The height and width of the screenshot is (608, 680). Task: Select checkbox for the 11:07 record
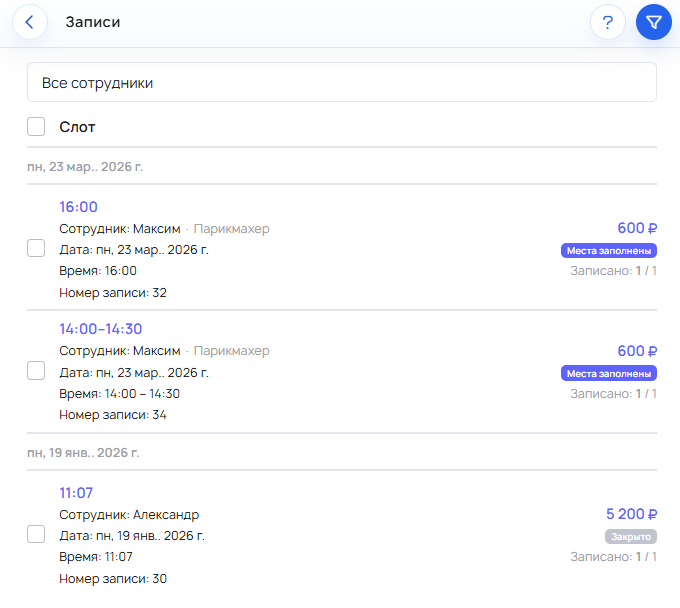point(36,534)
